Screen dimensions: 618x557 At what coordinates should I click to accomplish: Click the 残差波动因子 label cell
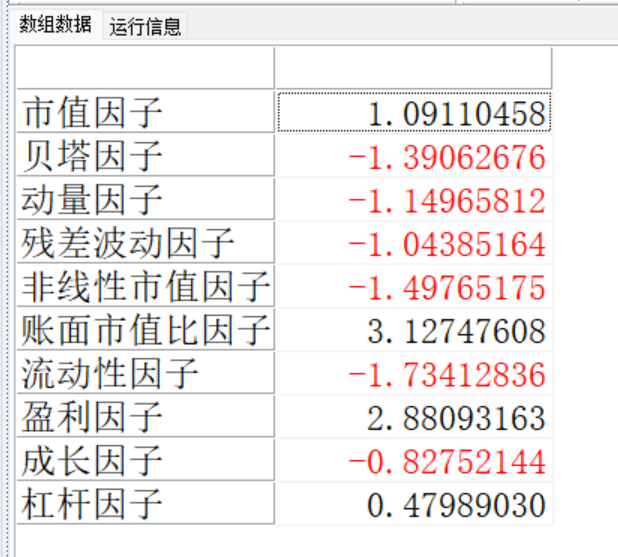tap(145, 243)
